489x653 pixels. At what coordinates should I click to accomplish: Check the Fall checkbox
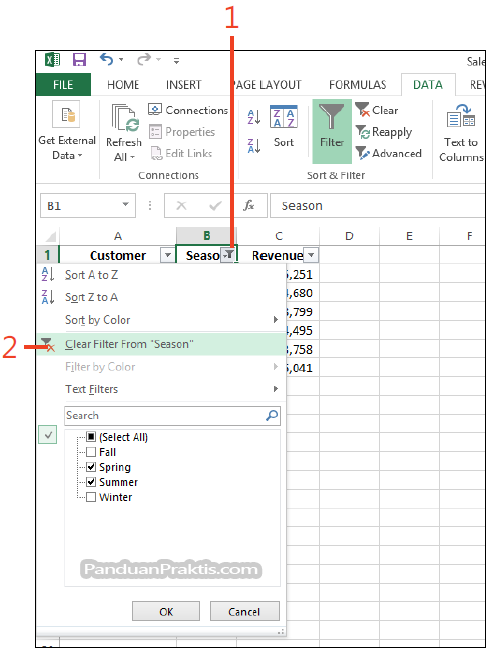point(91,452)
